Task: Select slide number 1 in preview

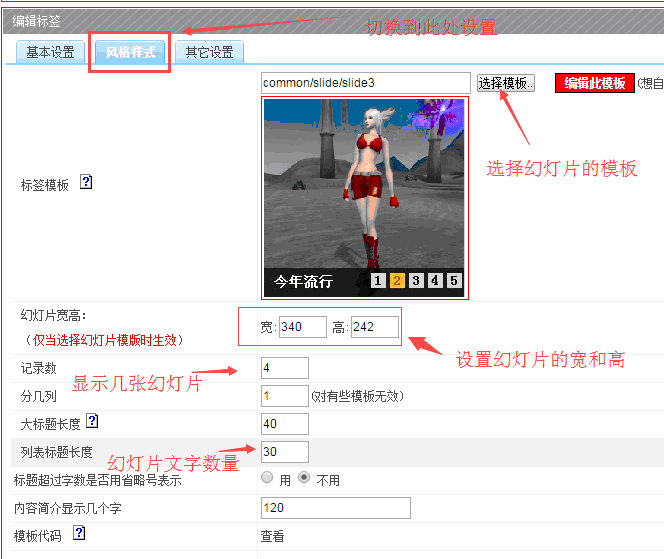Action: tap(378, 281)
